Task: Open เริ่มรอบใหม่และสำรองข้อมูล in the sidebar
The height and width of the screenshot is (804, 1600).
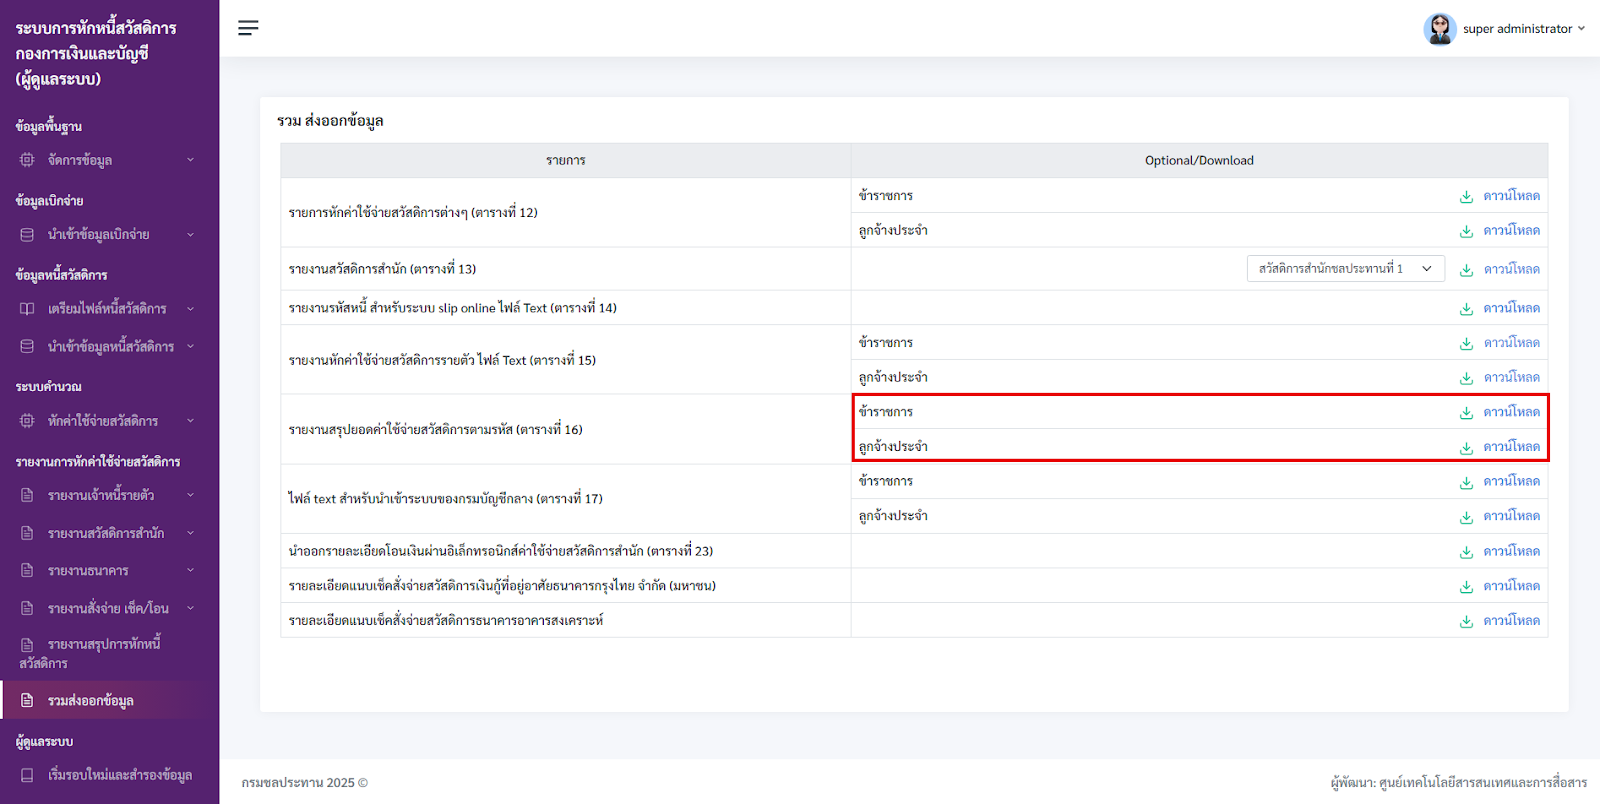Action: [110, 775]
